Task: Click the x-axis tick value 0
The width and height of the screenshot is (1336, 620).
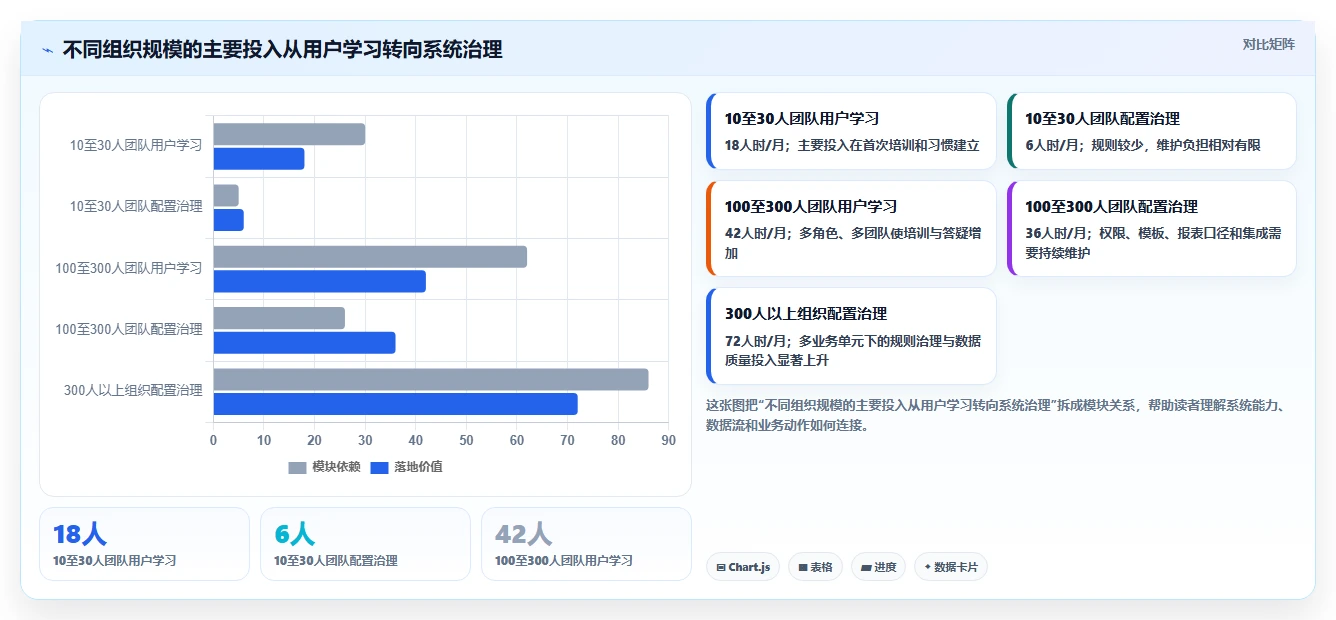Action: pos(213,441)
